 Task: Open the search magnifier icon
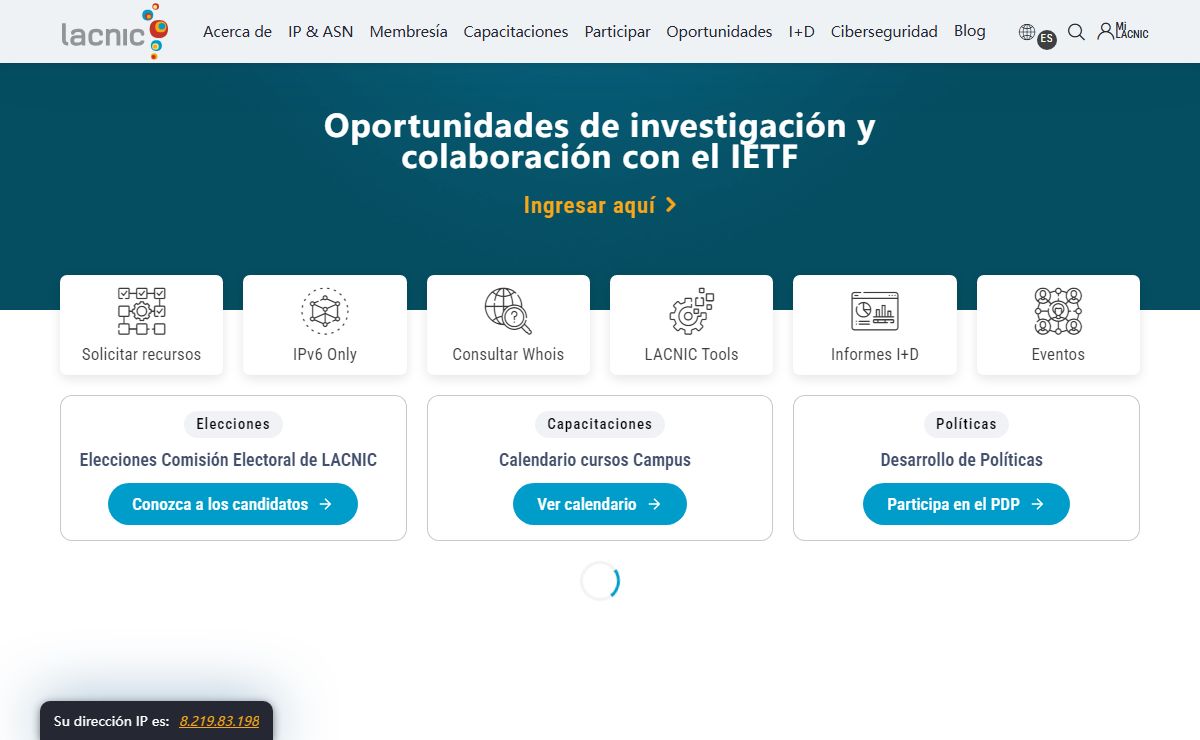[x=1076, y=32]
